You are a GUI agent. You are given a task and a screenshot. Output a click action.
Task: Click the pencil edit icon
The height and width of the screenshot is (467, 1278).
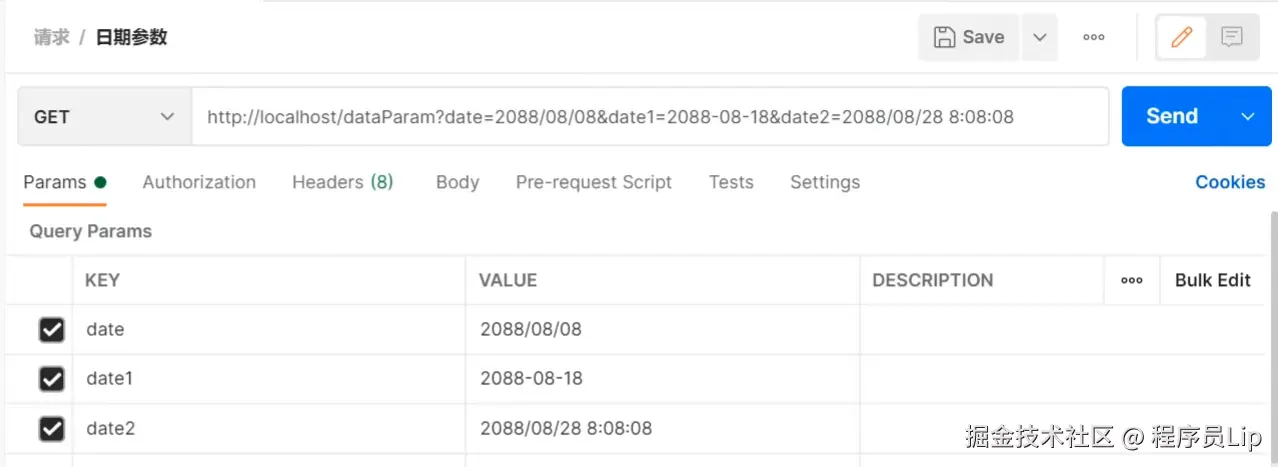tap(1181, 38)
